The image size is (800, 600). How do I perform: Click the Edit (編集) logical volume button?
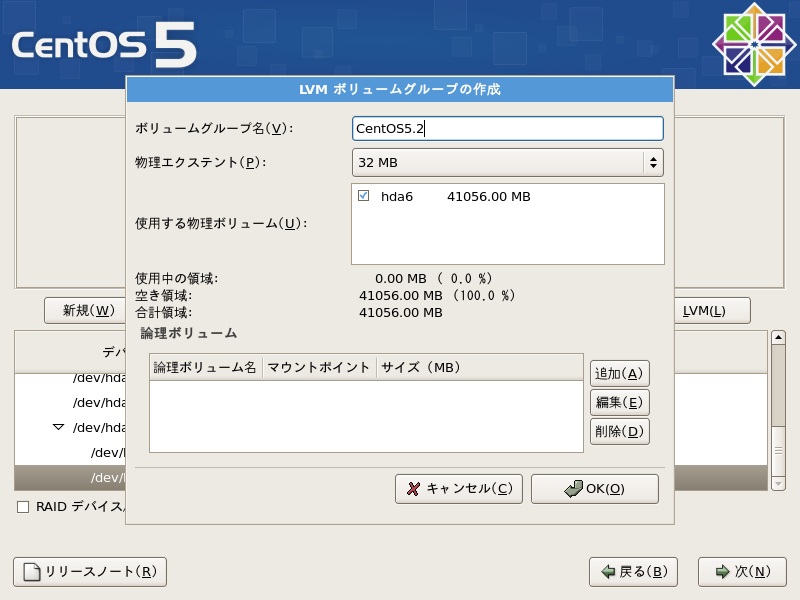[x=619, y=403]
